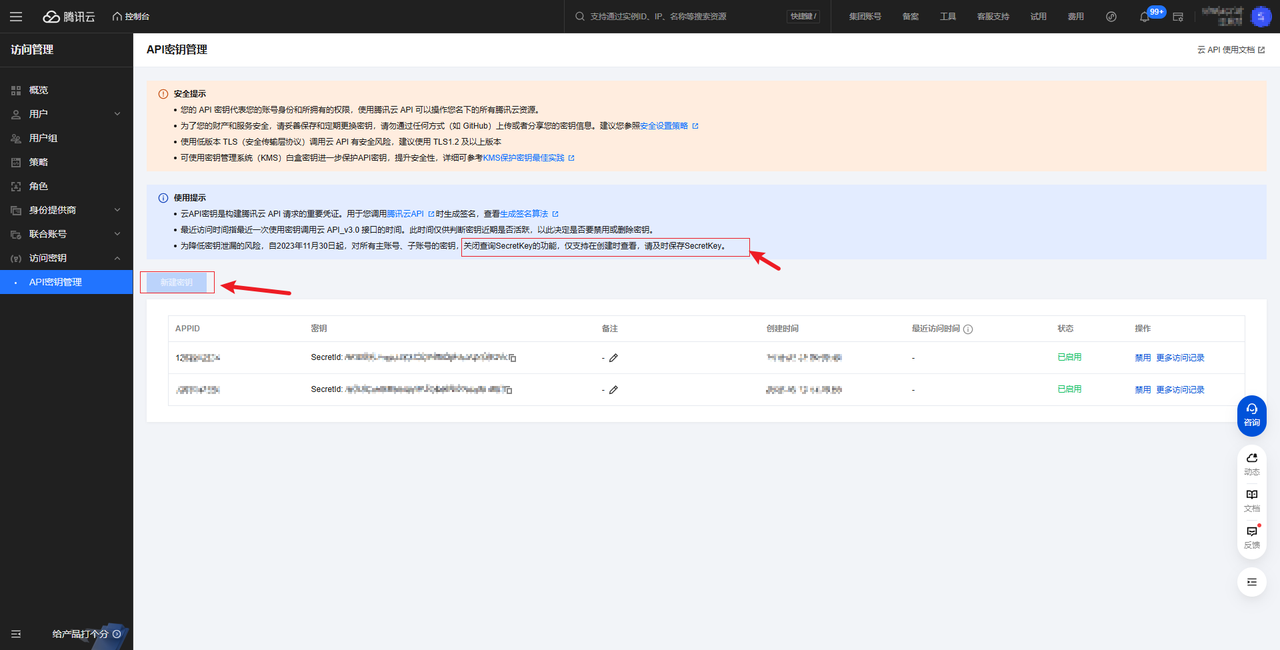Open 费用 in the top navigation bar
This screenshot has height=650, width=1280.
tap(1075, 17)
